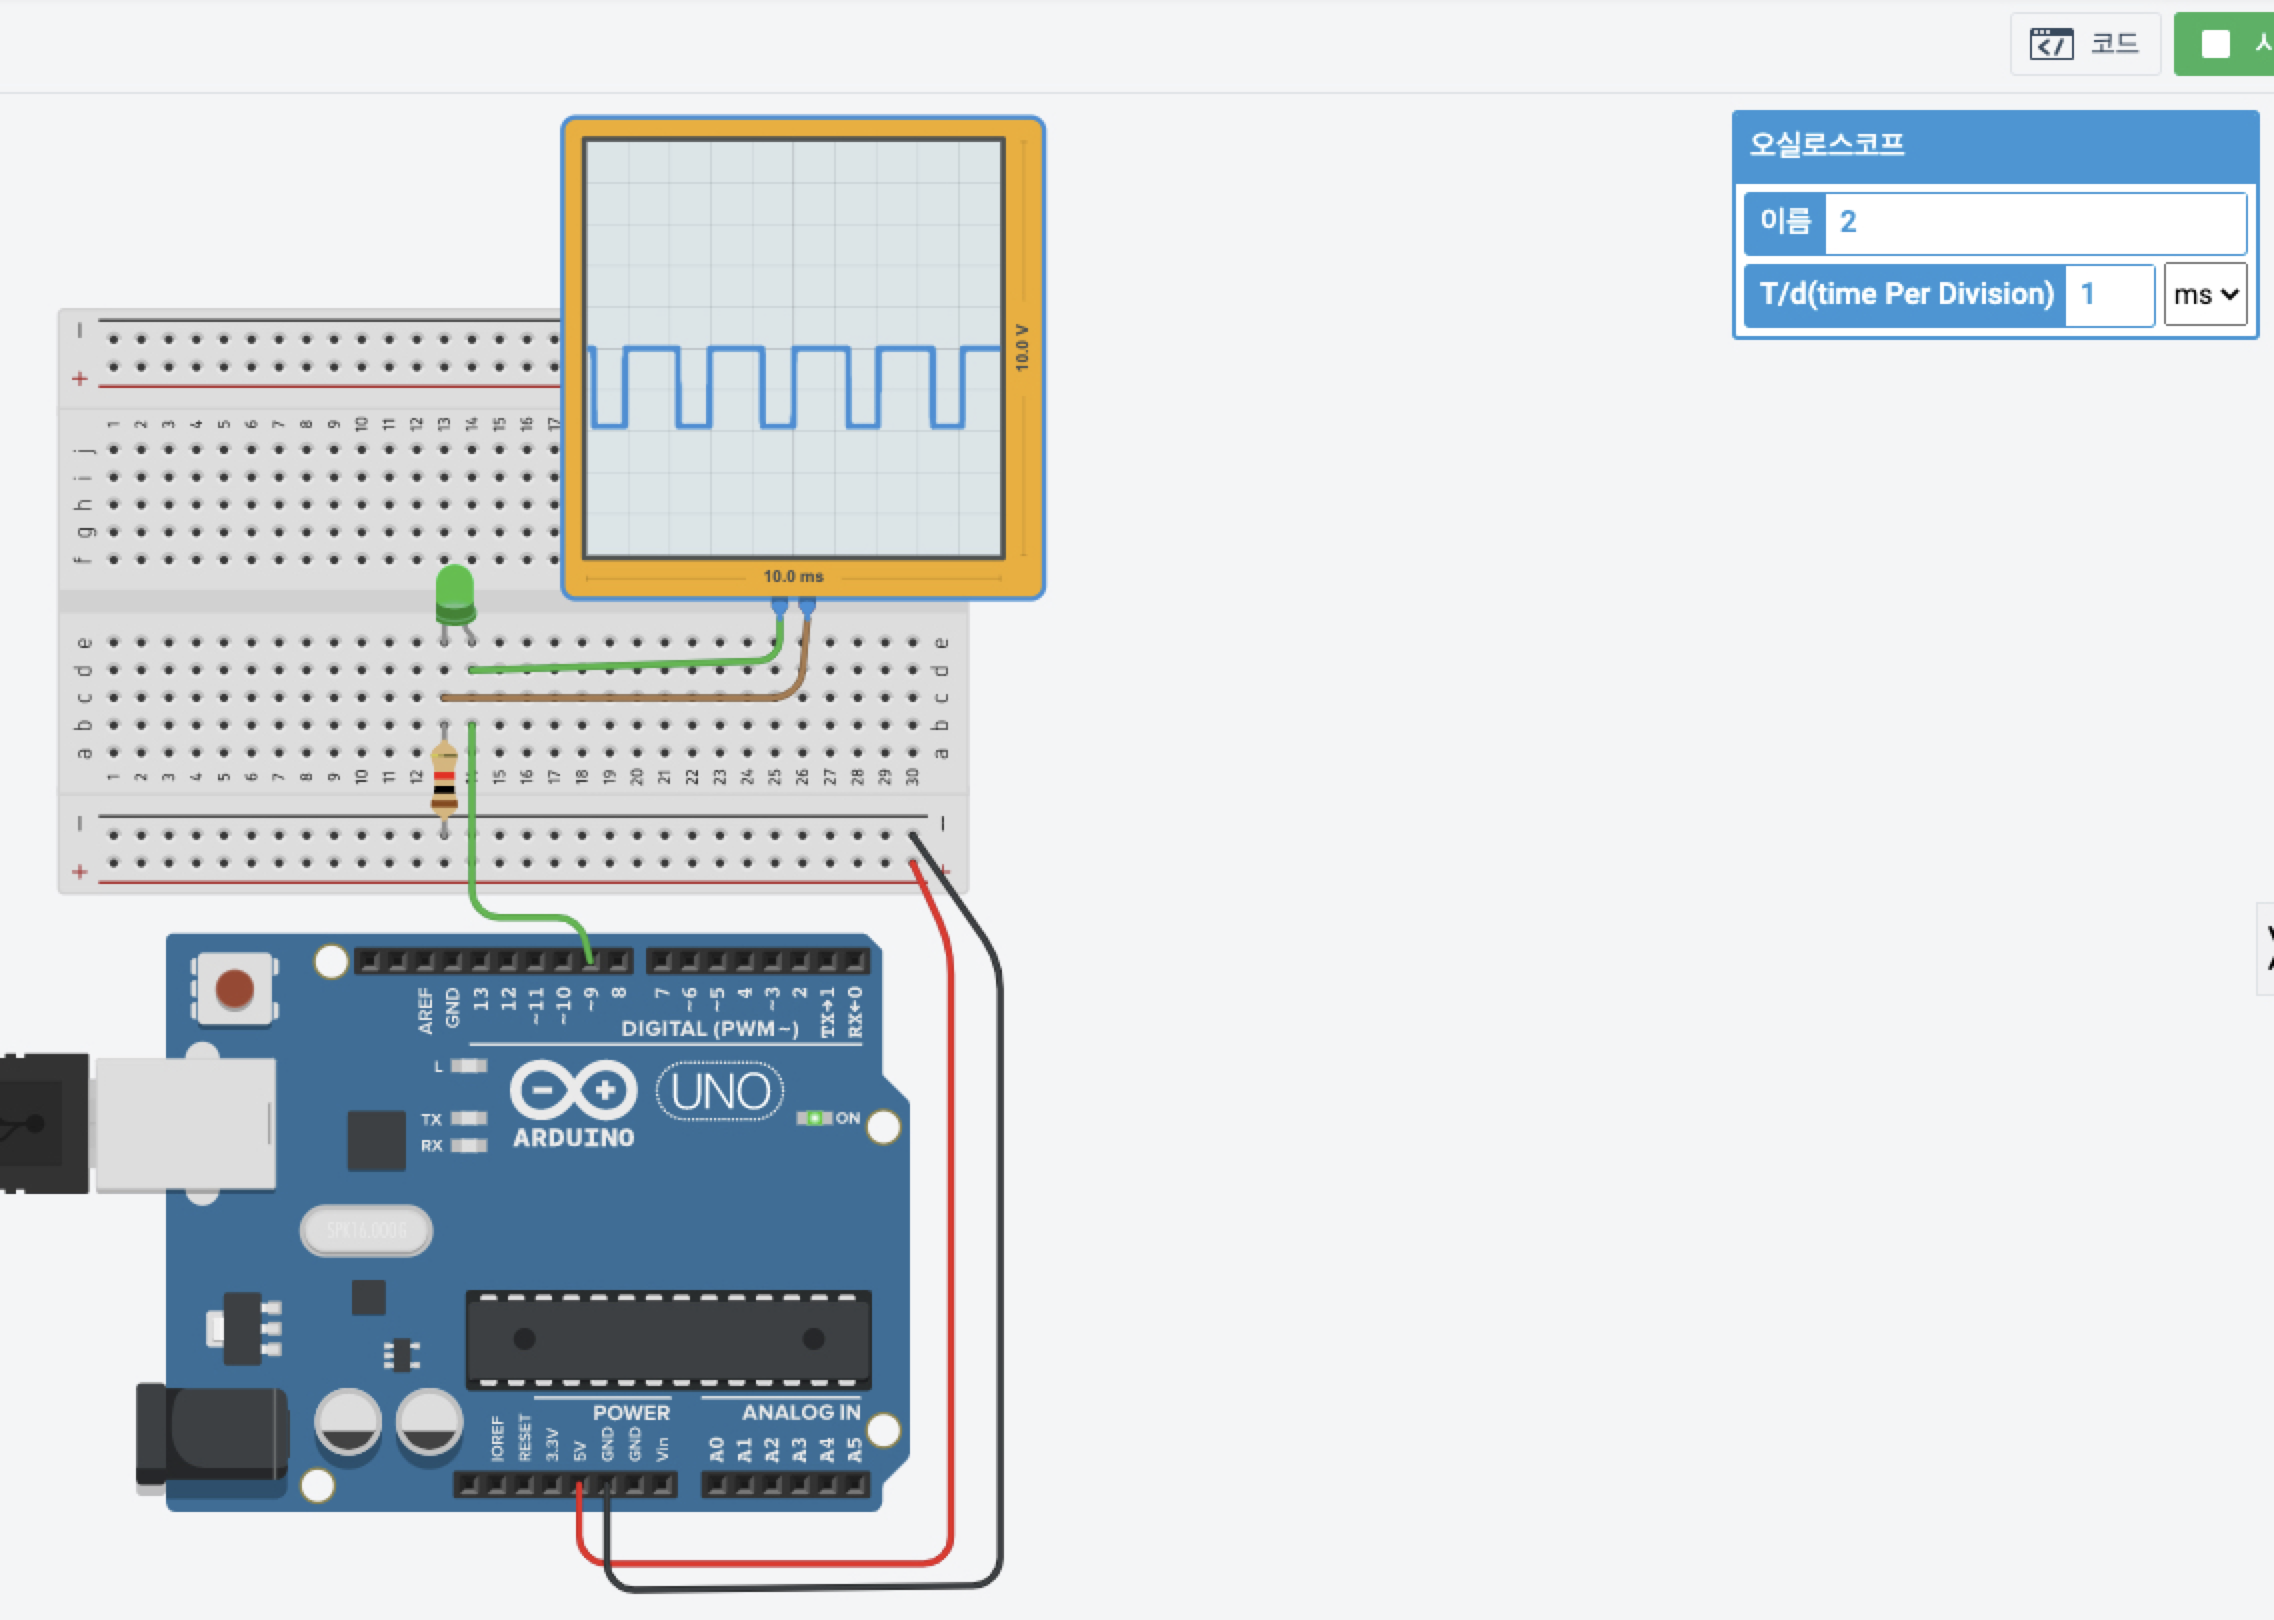The height and width of the screenshot is (1620, 2274).
Task: Select the oscilloscope waveform display
Action: tap(793, 347)
